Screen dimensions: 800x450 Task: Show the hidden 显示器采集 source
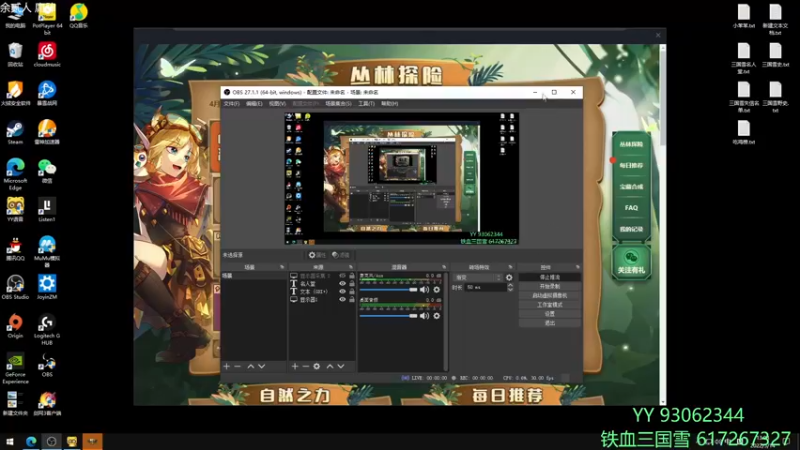click(342, 276)
